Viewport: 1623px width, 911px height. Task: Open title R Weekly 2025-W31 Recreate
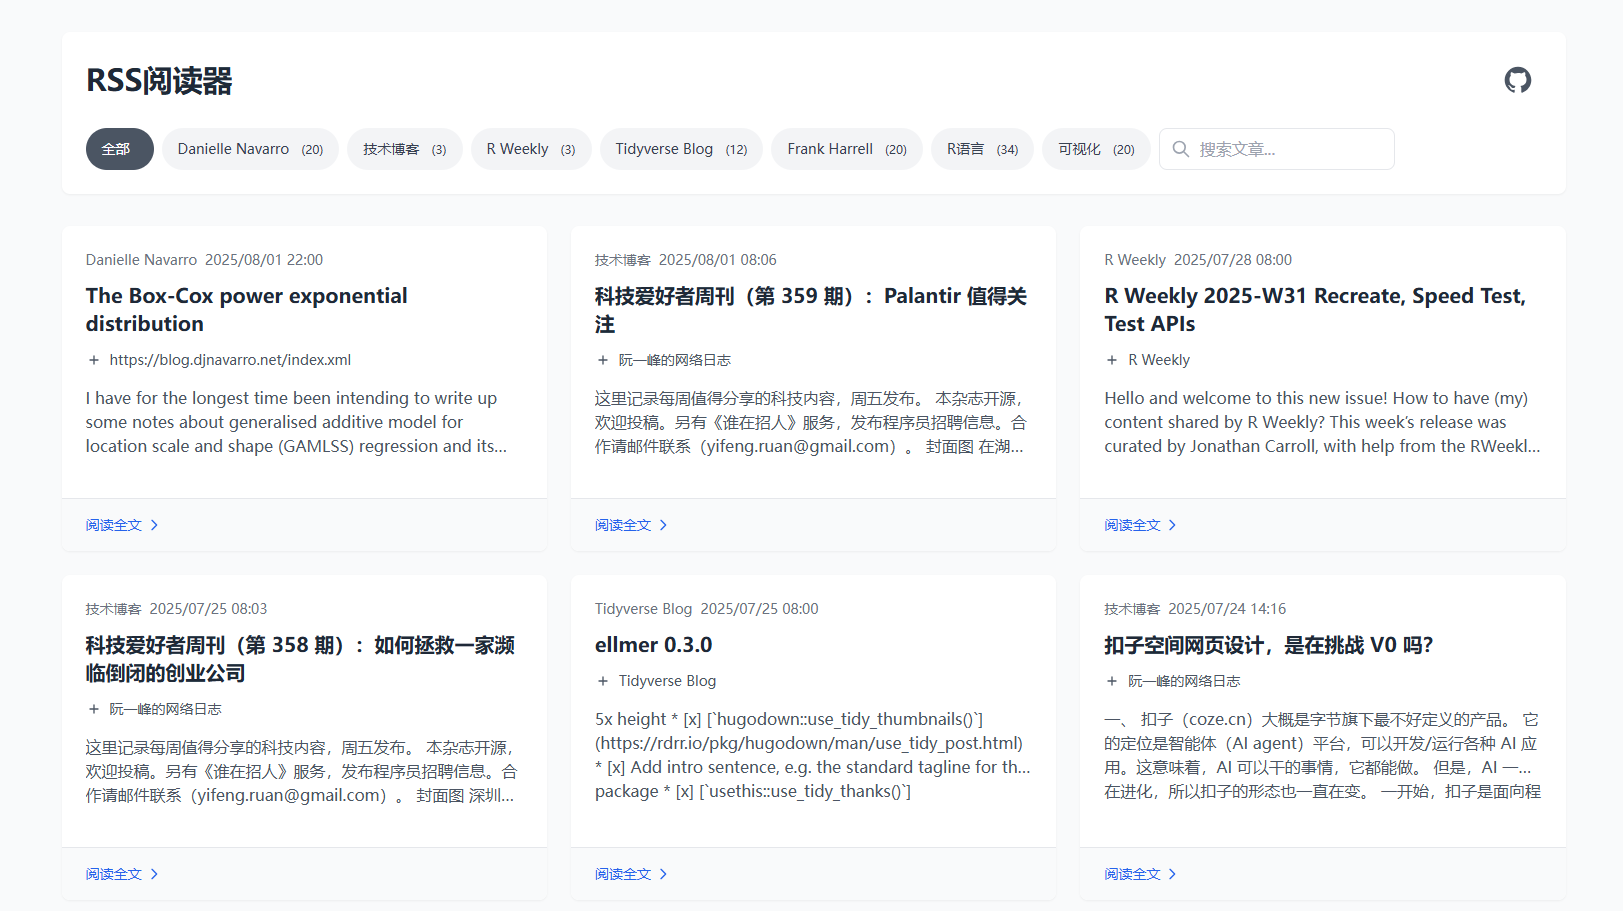tap(1315, 310)
